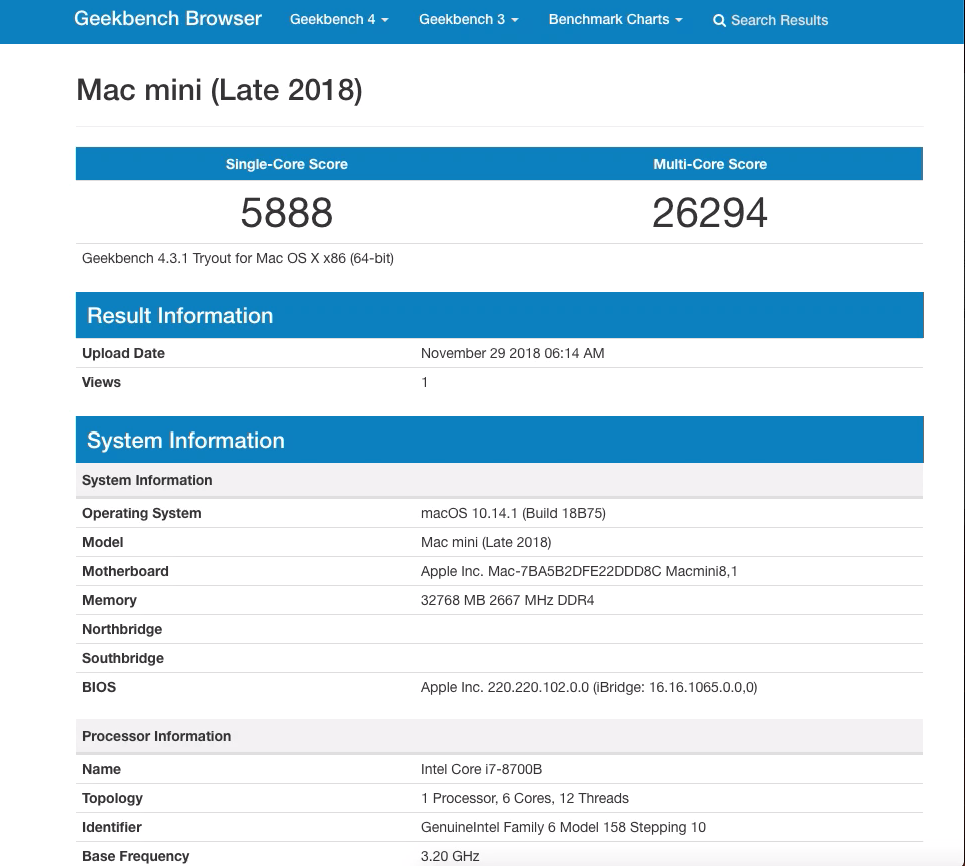This screenshot has height=866, width=965.
Task: Click the Motherboard label
Action: [125, 571]
